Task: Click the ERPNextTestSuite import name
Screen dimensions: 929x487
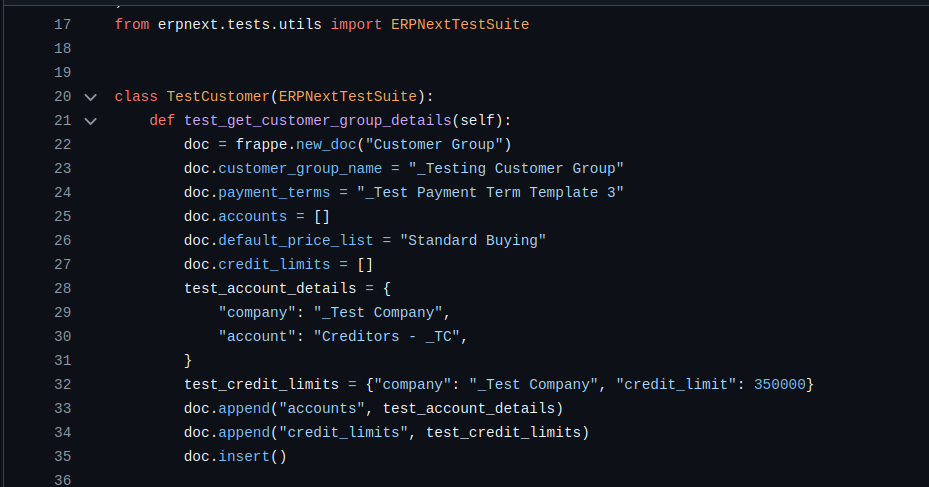Action: [x=460, y=24]
